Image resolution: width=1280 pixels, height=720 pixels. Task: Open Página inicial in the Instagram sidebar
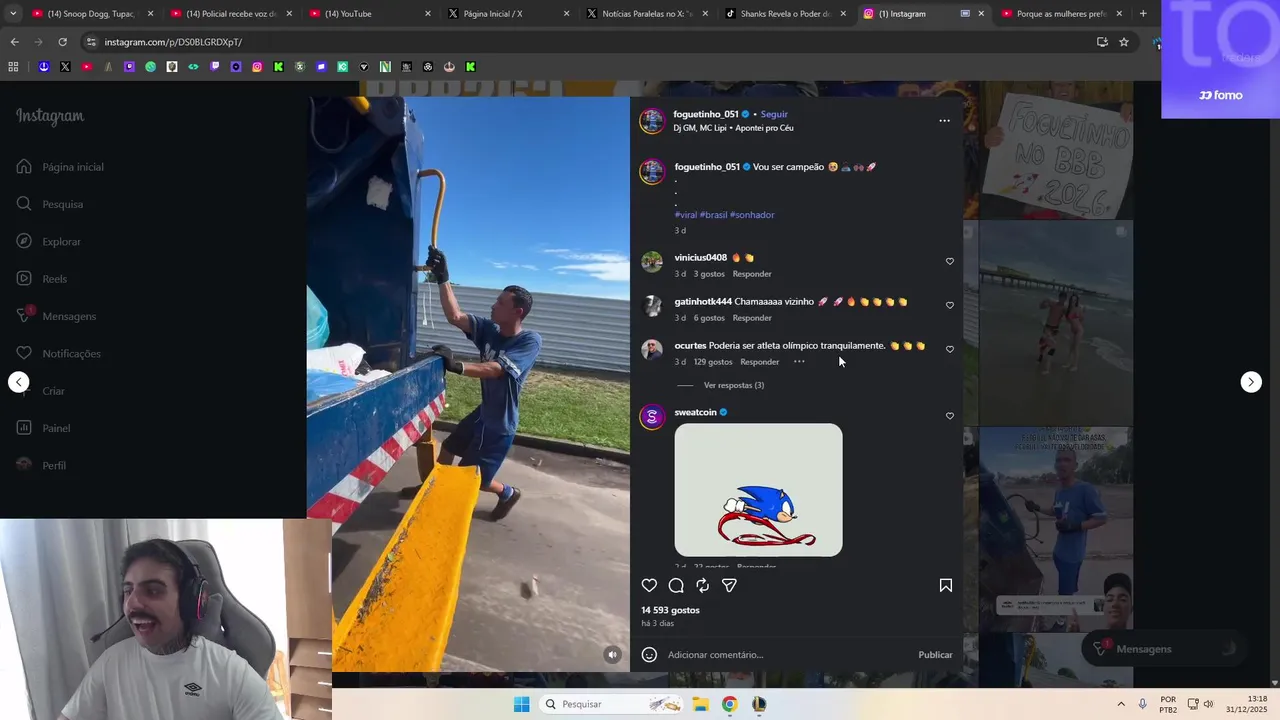tap(60, 167)
